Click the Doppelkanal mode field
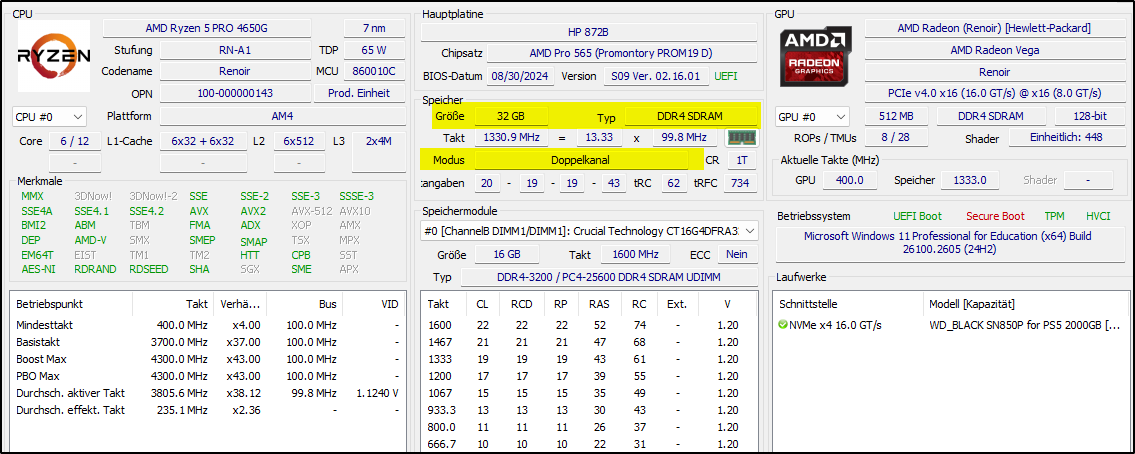Image resolution: width=1135 pixels, height=454 pixels. coord(581,160)
